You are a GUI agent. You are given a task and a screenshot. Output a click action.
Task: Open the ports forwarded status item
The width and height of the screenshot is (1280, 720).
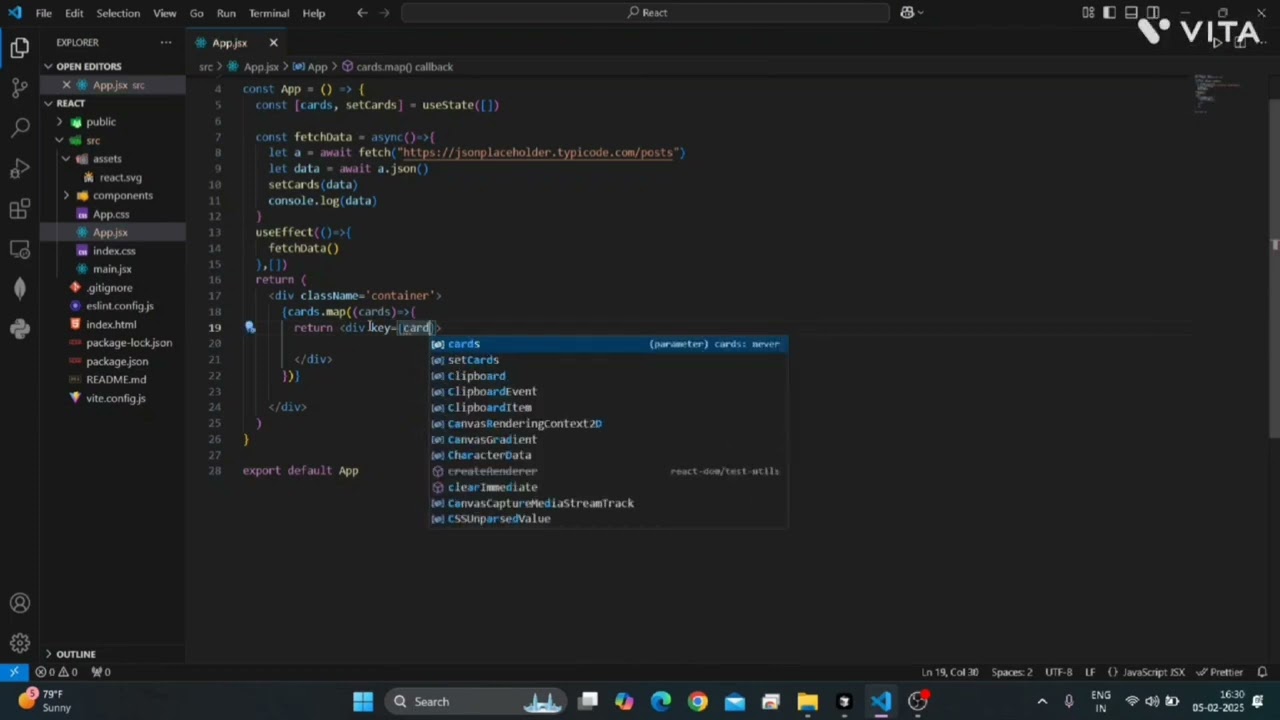(x=100, y=672)
